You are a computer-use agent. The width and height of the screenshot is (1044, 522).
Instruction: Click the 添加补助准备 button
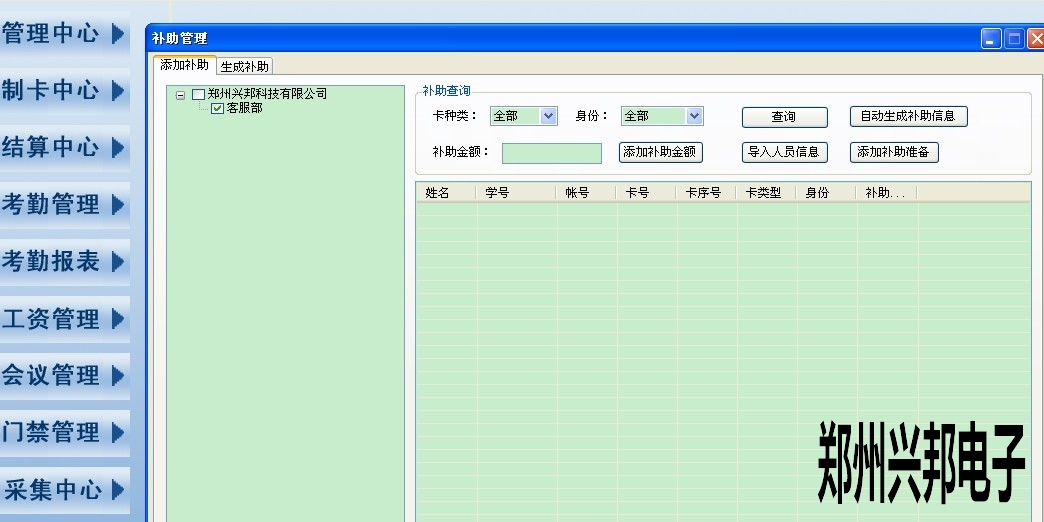tap(894, 152)
